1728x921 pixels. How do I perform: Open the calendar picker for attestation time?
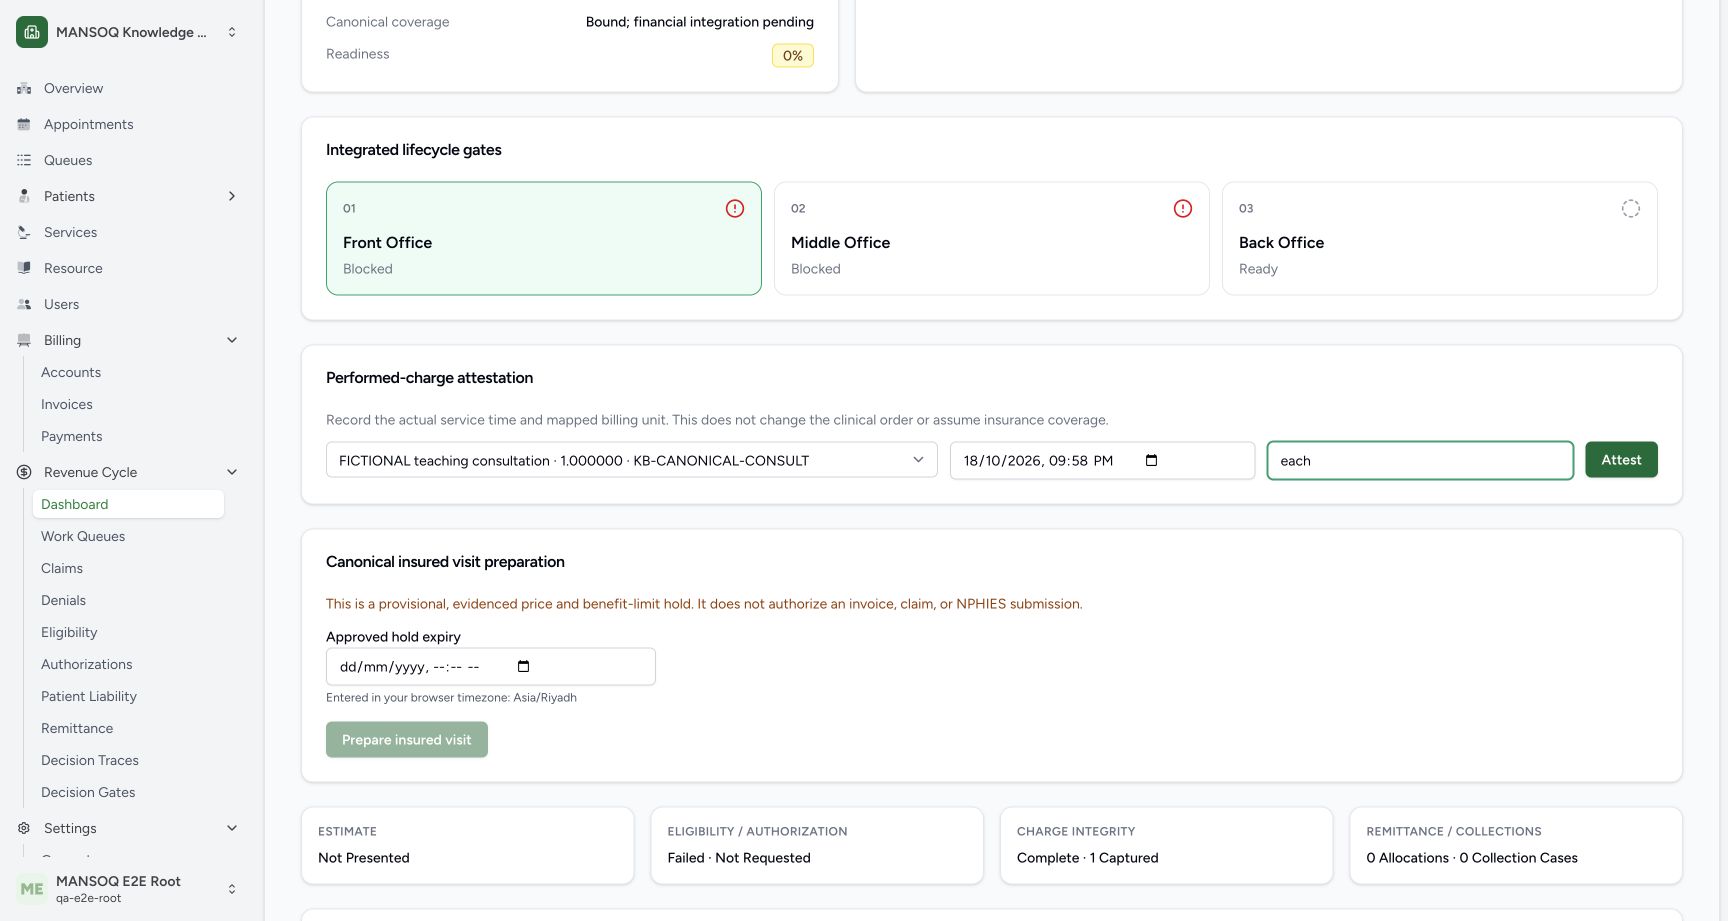1151,460
